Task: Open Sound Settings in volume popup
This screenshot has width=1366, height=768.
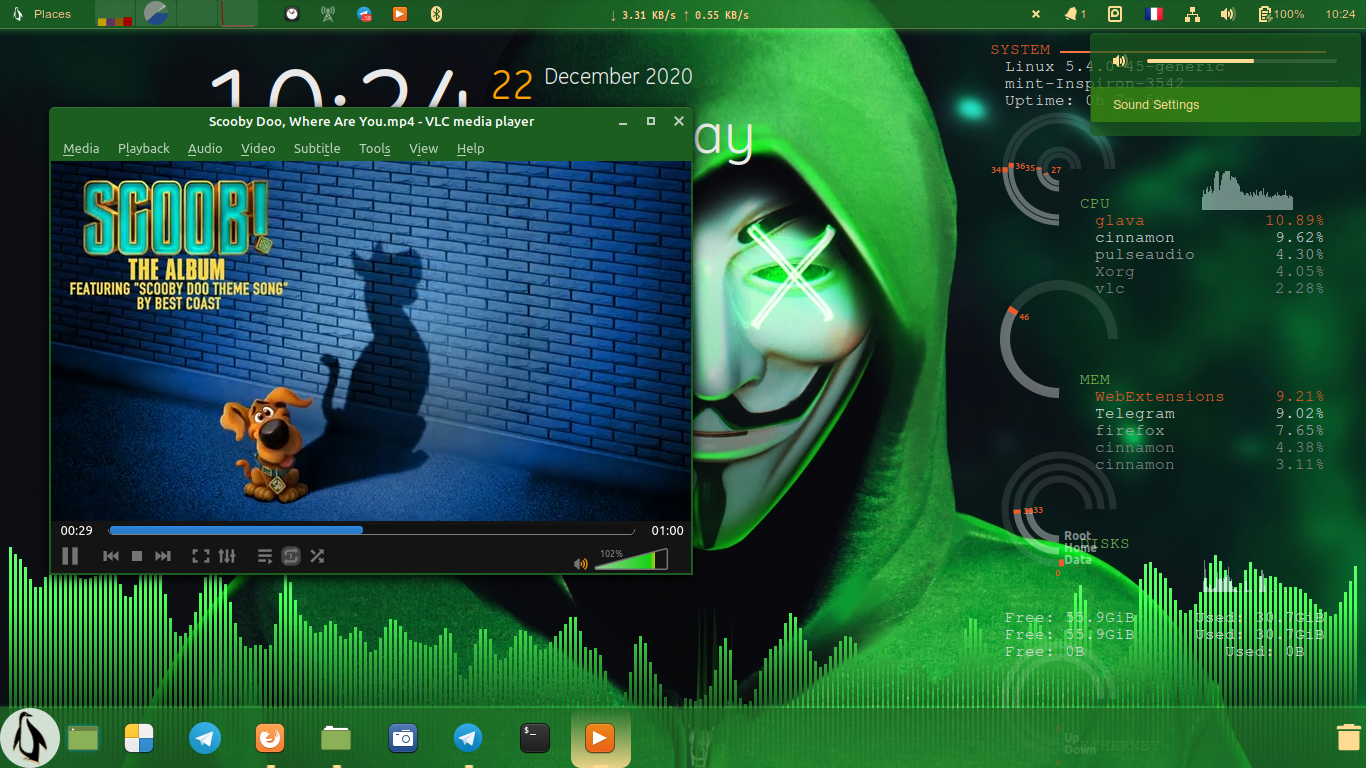Action: [x=1225, y=105]
